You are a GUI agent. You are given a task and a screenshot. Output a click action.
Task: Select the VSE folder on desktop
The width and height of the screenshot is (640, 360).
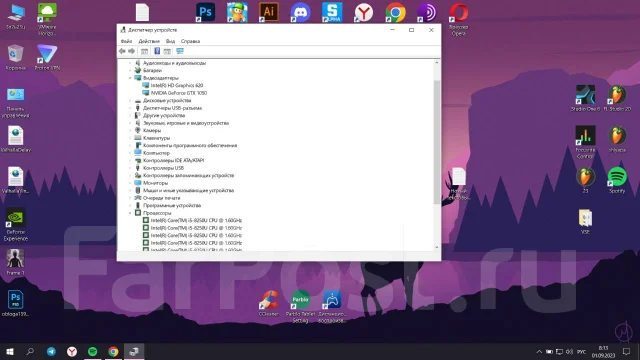coord(585,222)
